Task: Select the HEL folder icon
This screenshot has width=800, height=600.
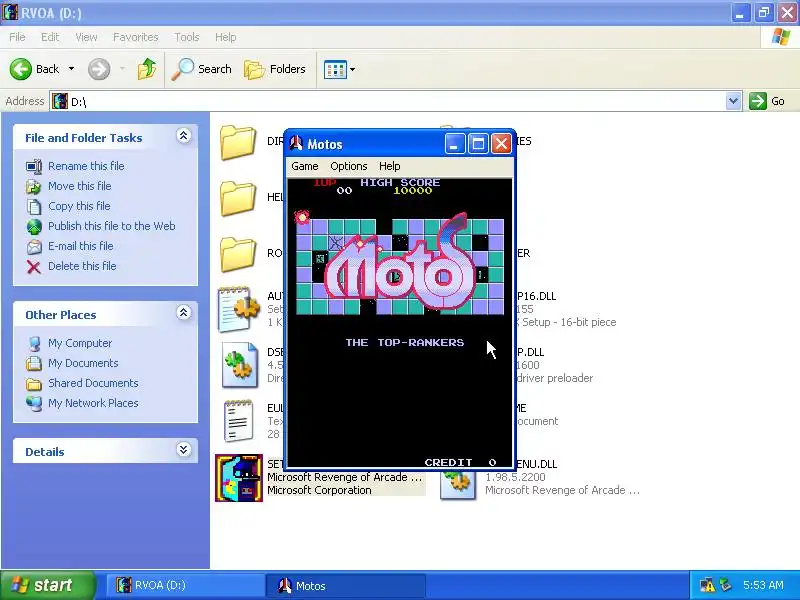Action: point(238,198)
